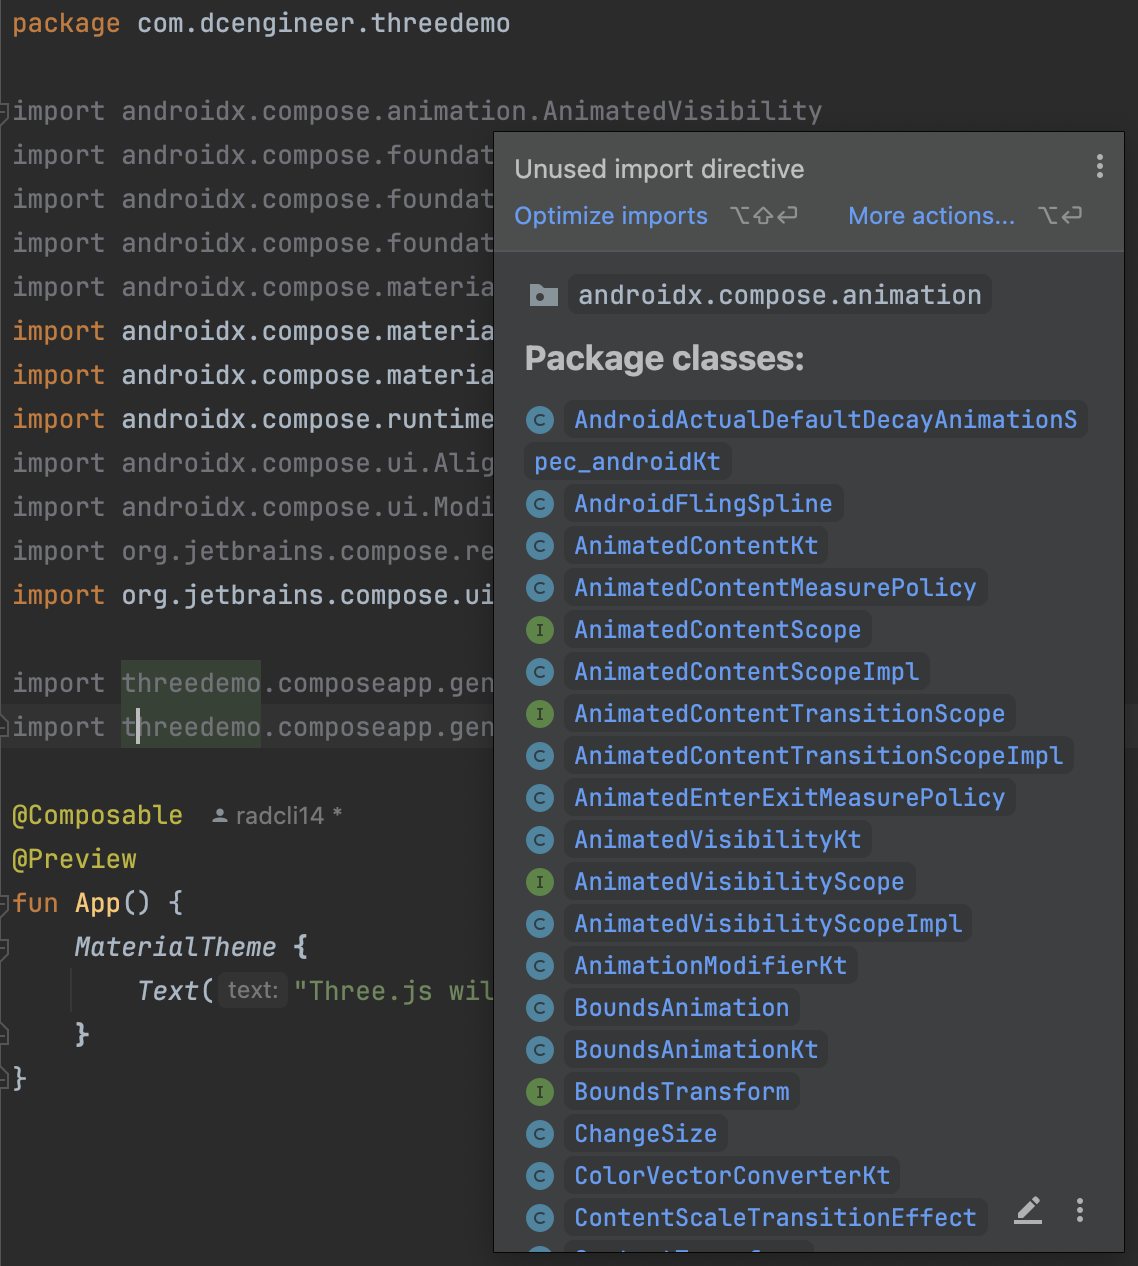Screen dimensions: 1138x1266
Task: Navigate to BoundsAnimation class
Action: [x=681, y=1008]
